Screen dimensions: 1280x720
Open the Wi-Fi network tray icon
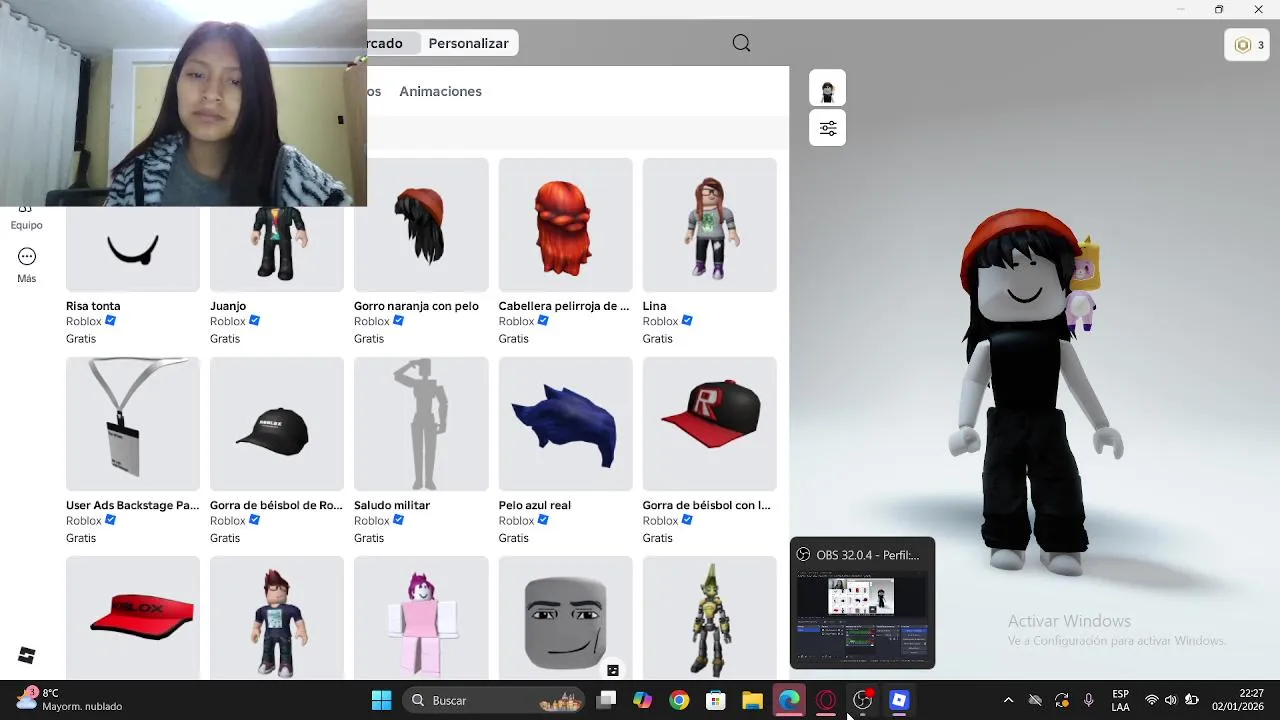[x=1152, y=700]
